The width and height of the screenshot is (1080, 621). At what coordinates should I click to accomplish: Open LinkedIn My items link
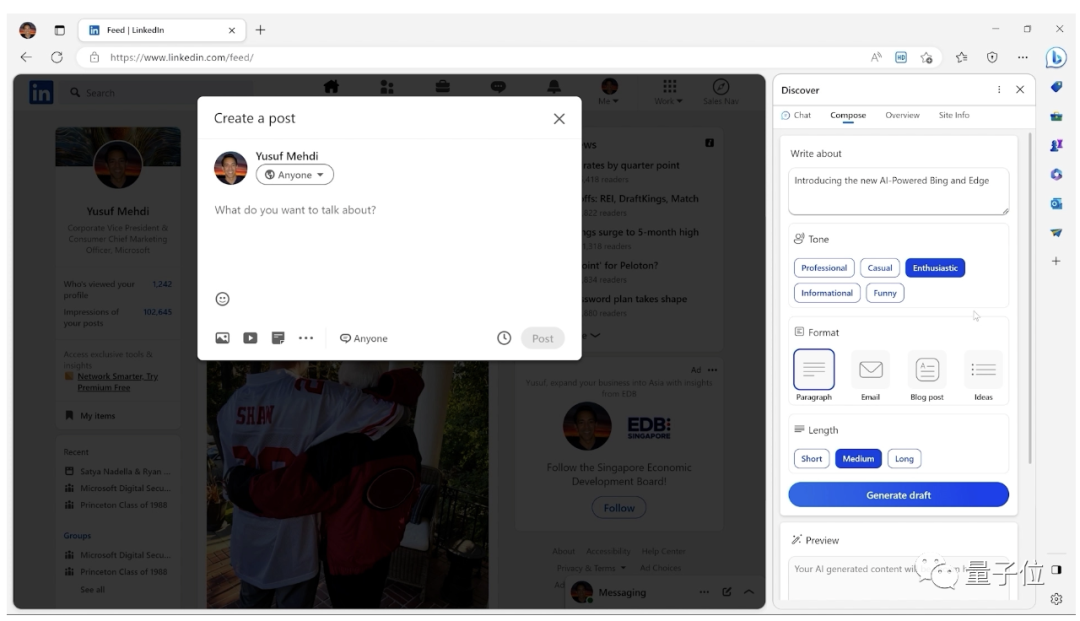90,416
